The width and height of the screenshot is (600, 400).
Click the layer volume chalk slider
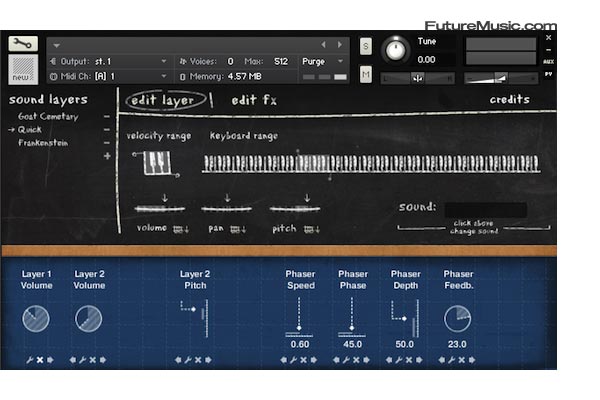point(160,209)
